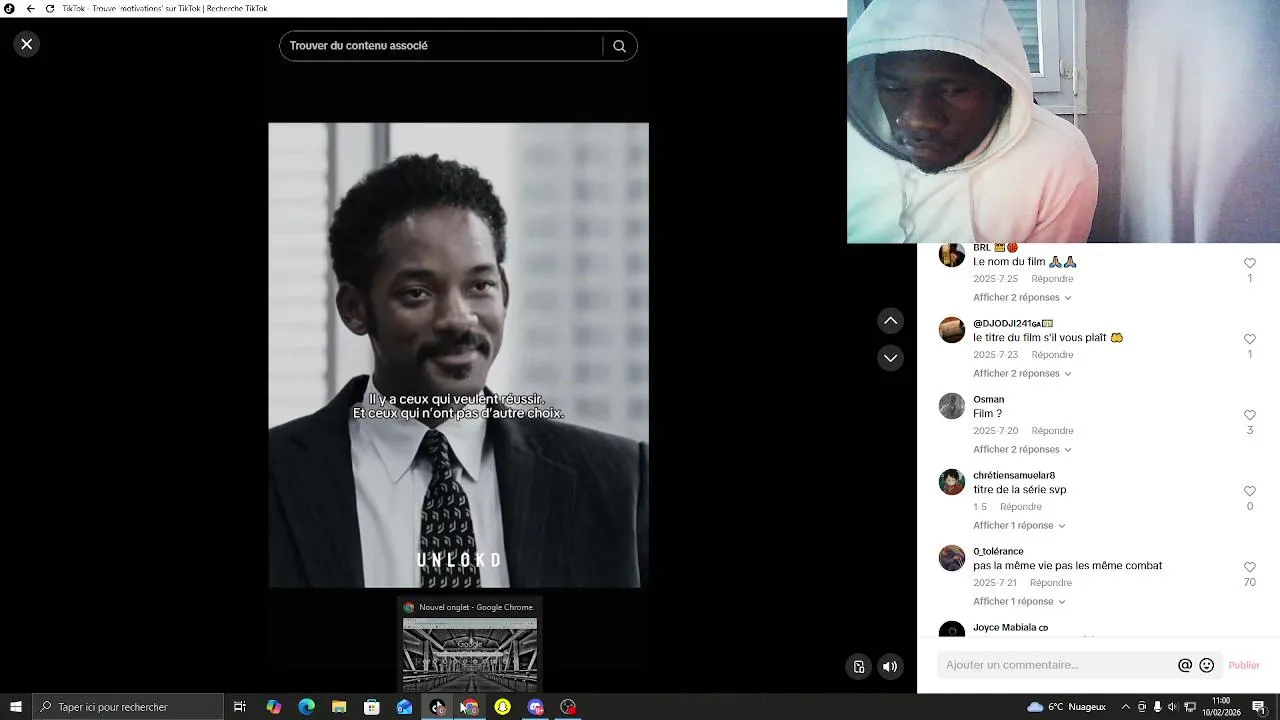
Task: Reload the page with refresh icon
Action: [x=49, y=8]
